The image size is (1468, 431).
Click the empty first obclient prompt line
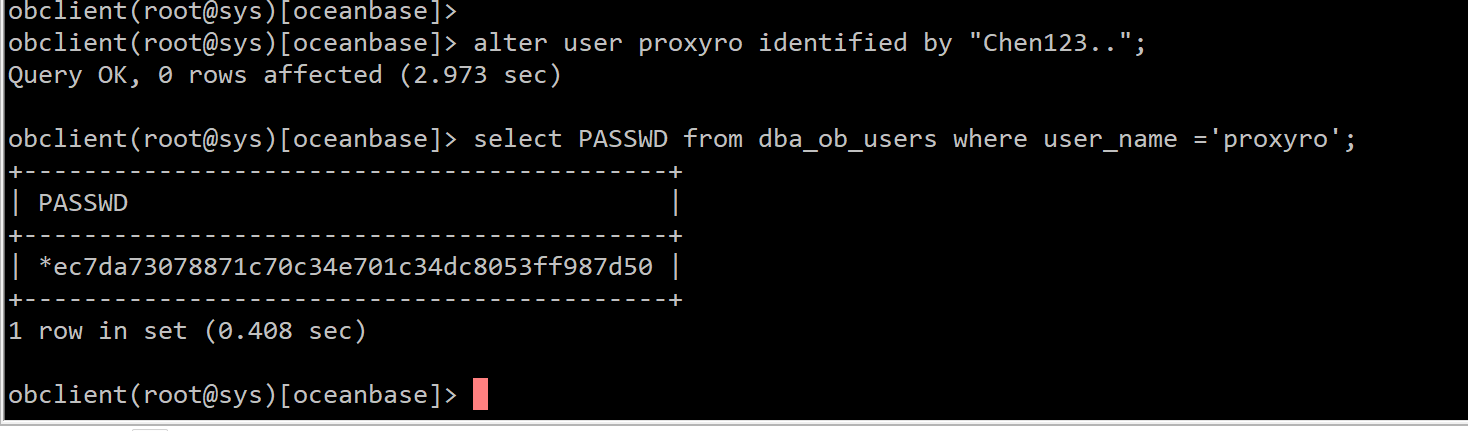pos(232,12)
